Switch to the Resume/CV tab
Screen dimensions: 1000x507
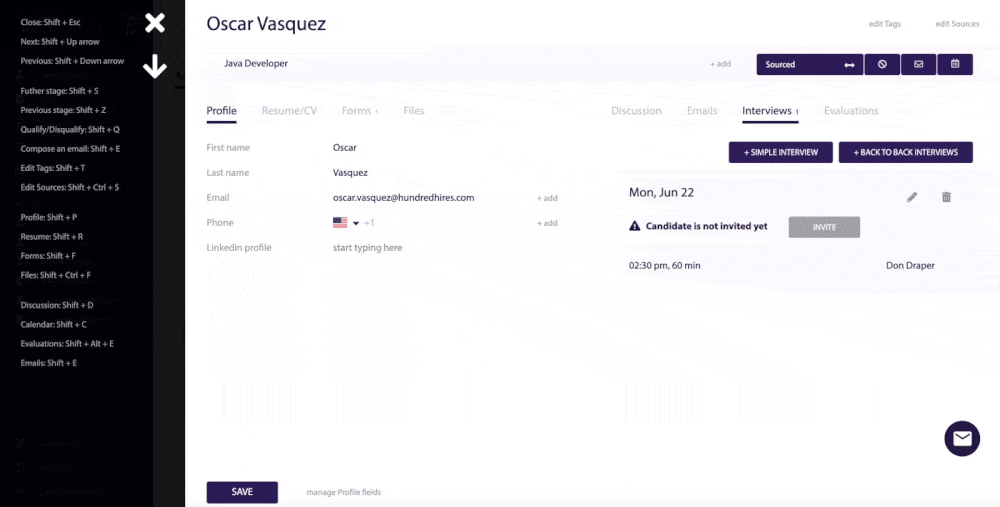pyautogui.click(x=289, y=111)
